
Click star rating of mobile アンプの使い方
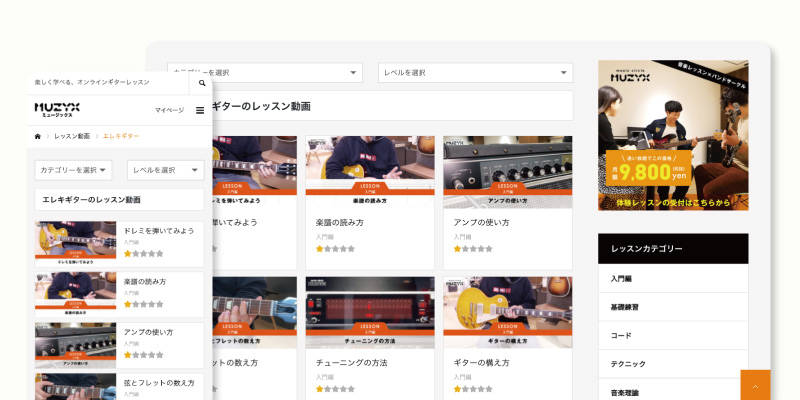coord(144,355)
